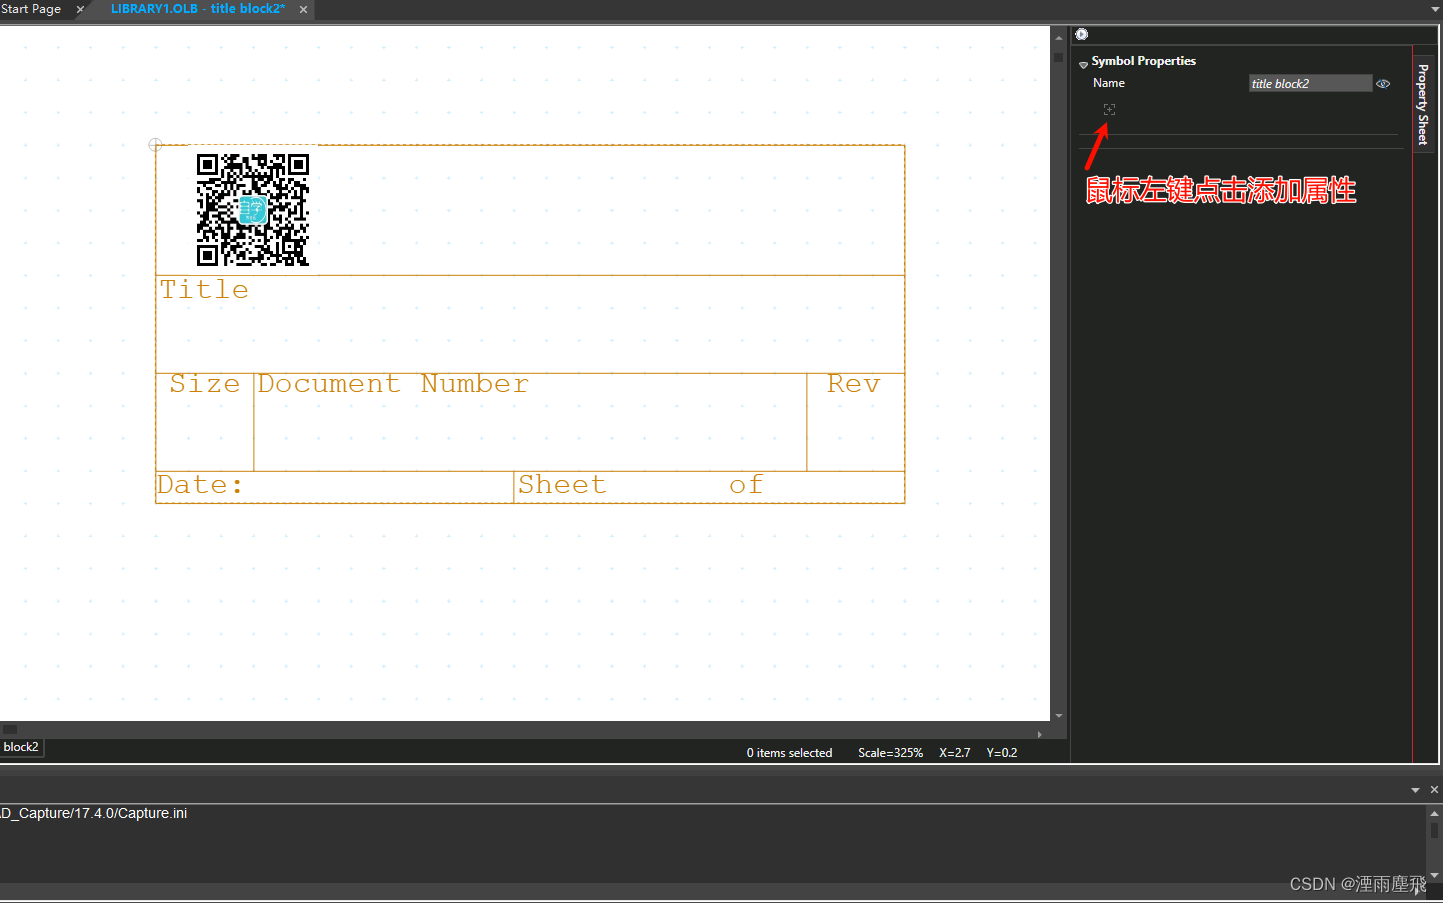Click the canvas vertical scrollbar down arrow
Image resolution: width=1443 pixels, height=903 pixels.
[1059, 716]
